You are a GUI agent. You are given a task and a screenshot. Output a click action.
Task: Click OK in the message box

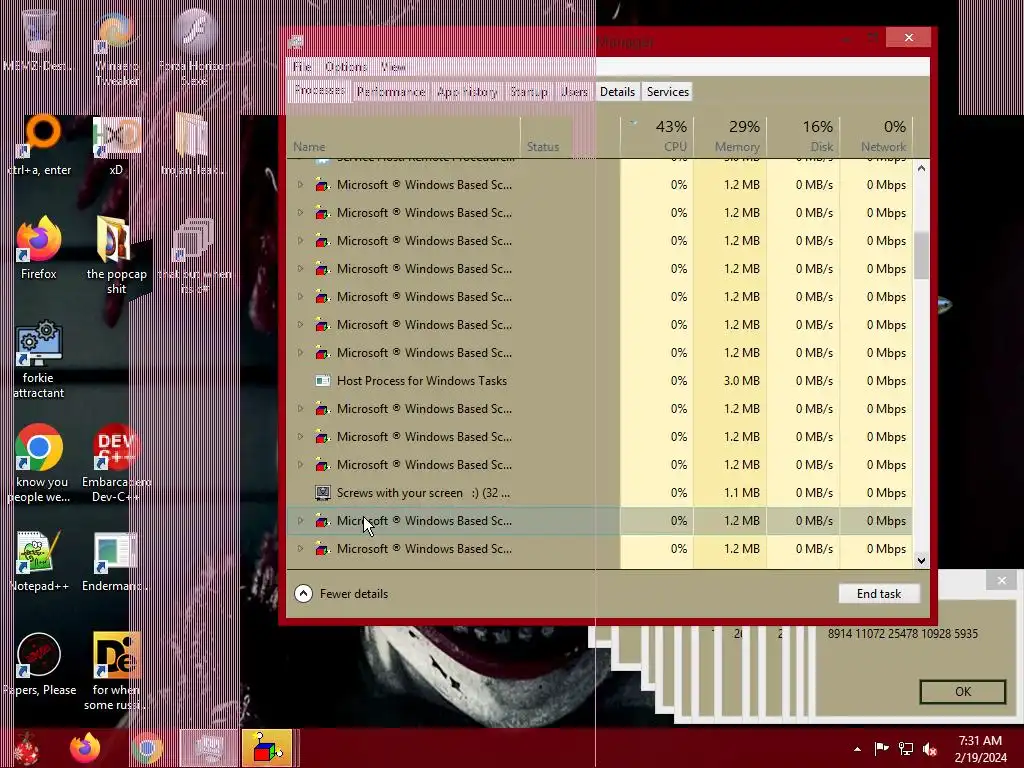(x=963, y=692)
